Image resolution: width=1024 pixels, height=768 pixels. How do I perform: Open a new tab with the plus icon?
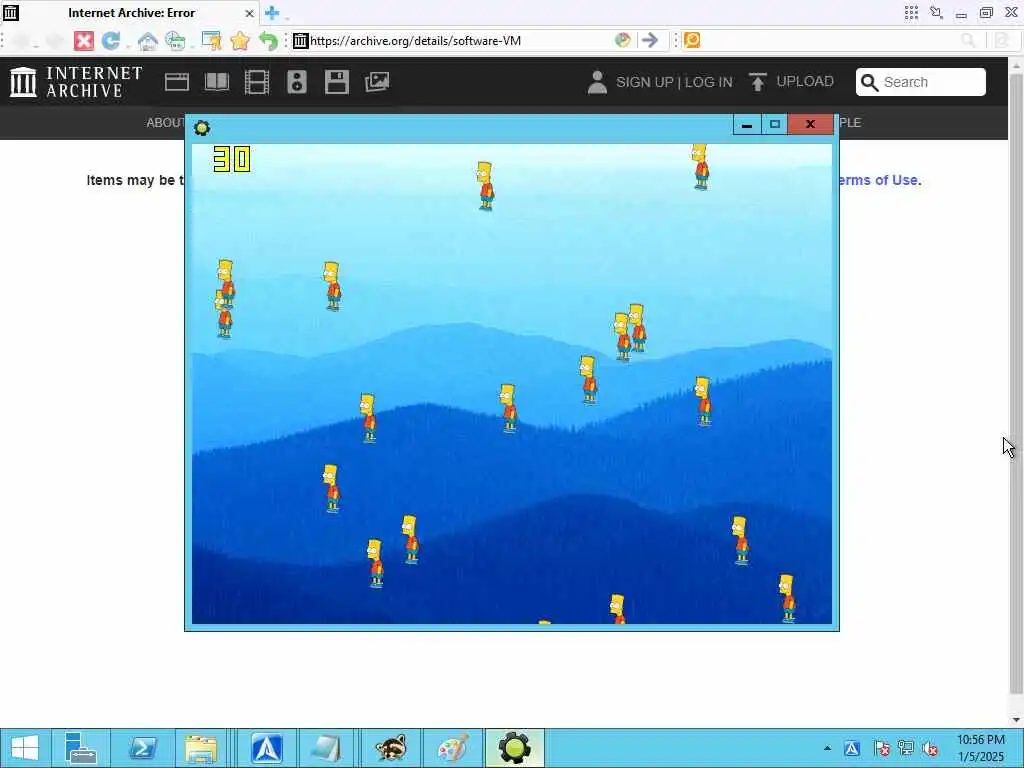[272, 12]
